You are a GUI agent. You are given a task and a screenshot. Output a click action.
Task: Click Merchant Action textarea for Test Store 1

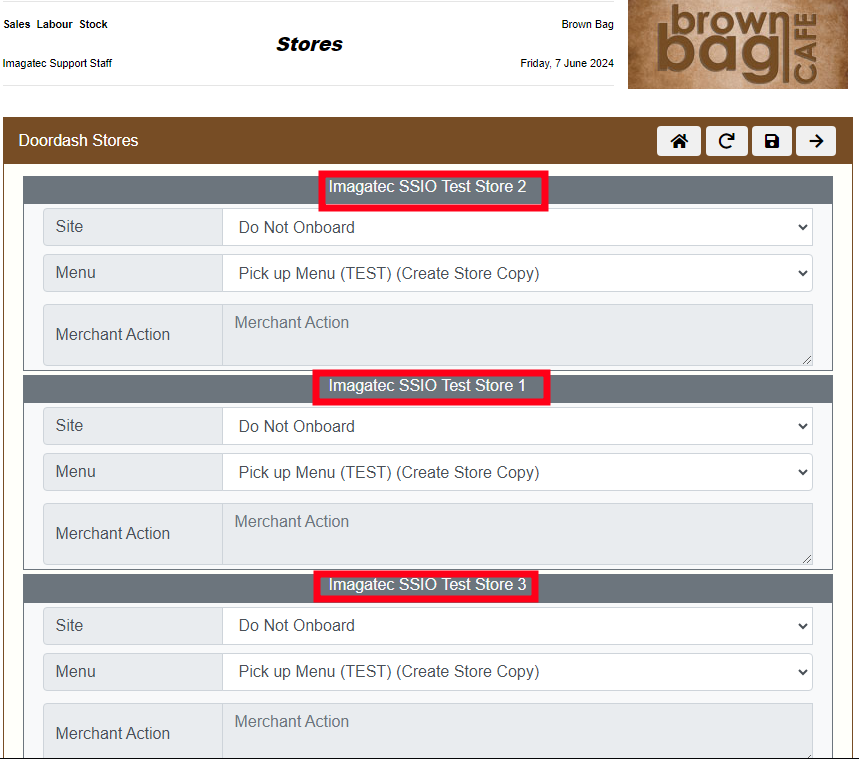(517, 534)
